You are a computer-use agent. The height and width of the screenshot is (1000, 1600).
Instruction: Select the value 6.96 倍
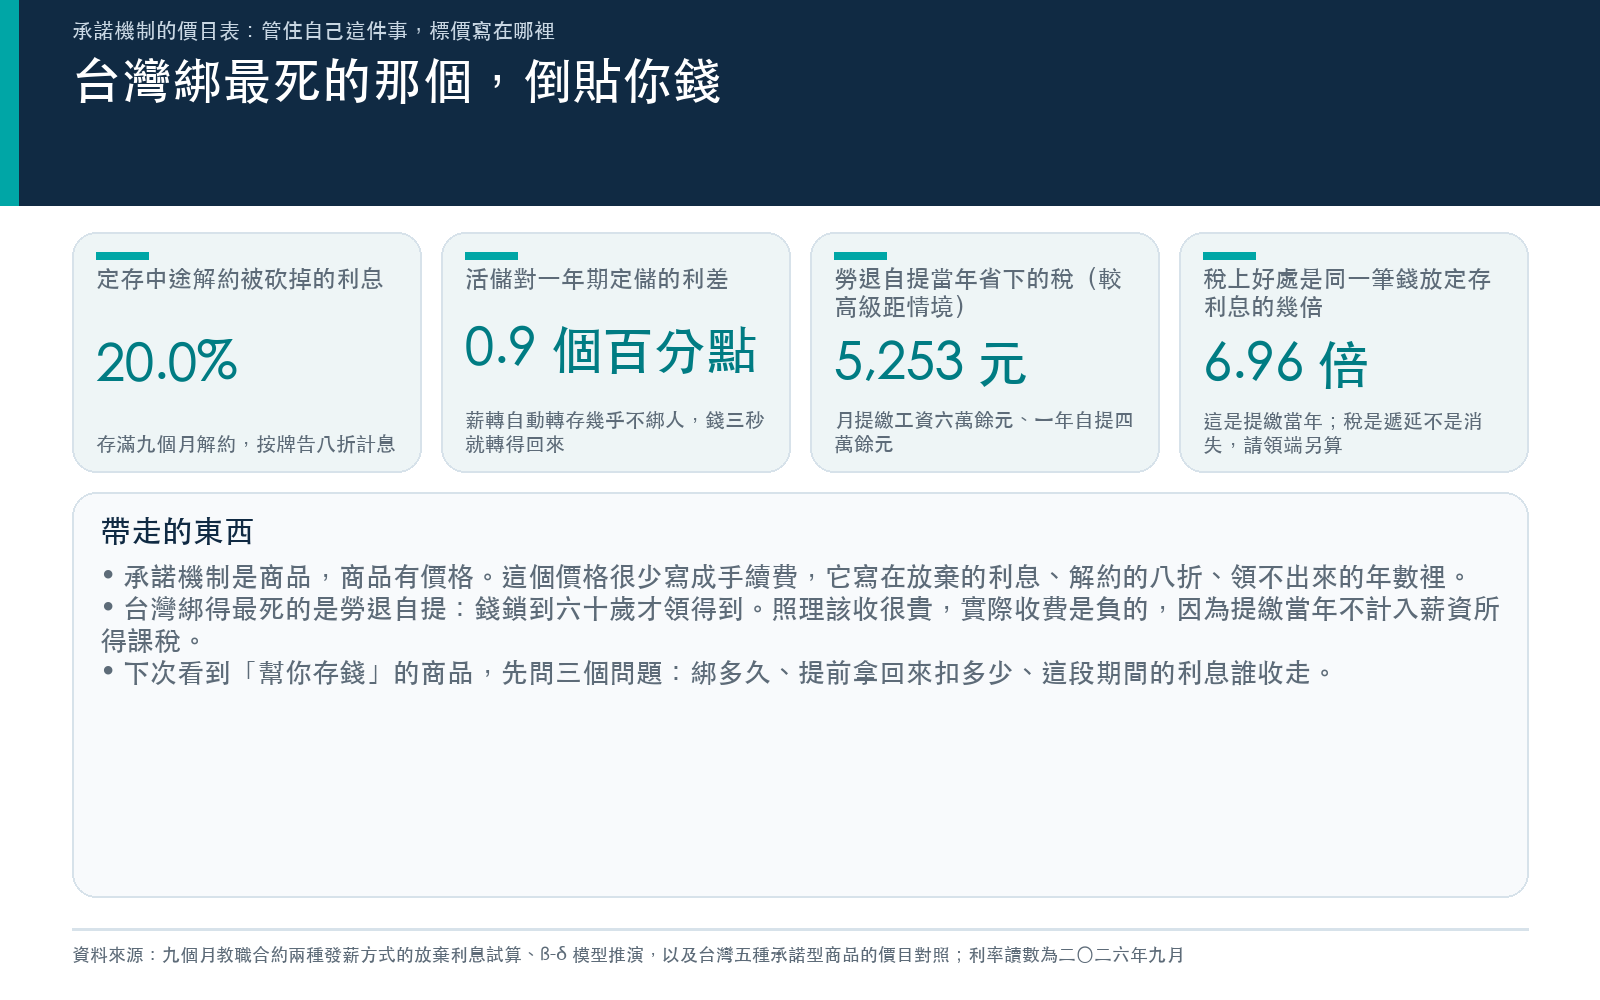(1286, 363)
